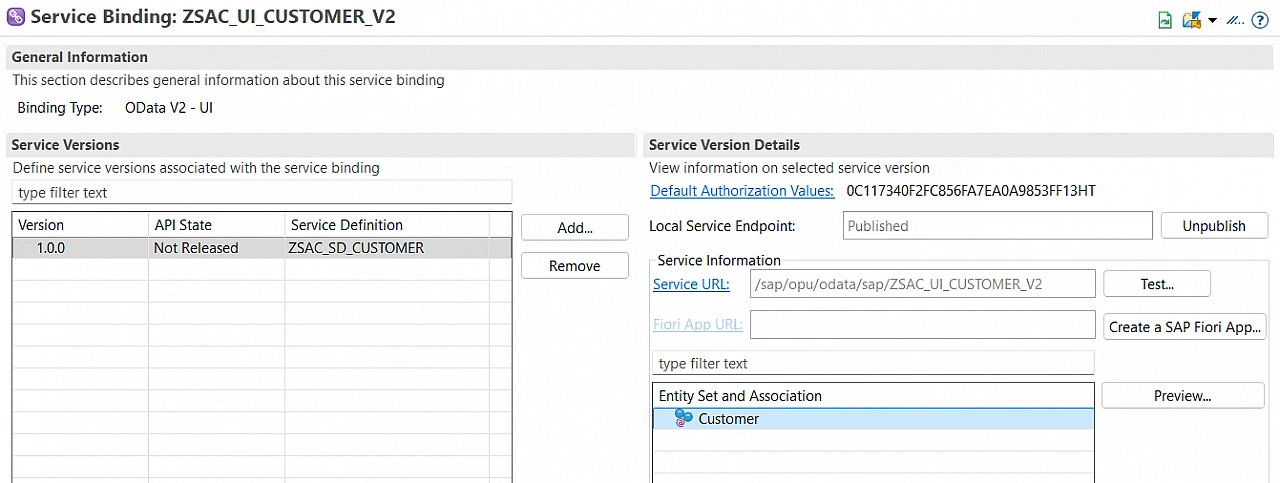Image resolution: width=1280 pixels, height=483 pixels.
Task: Click the General Information section header
Action: pyautogui.click(x=640, y=57)
